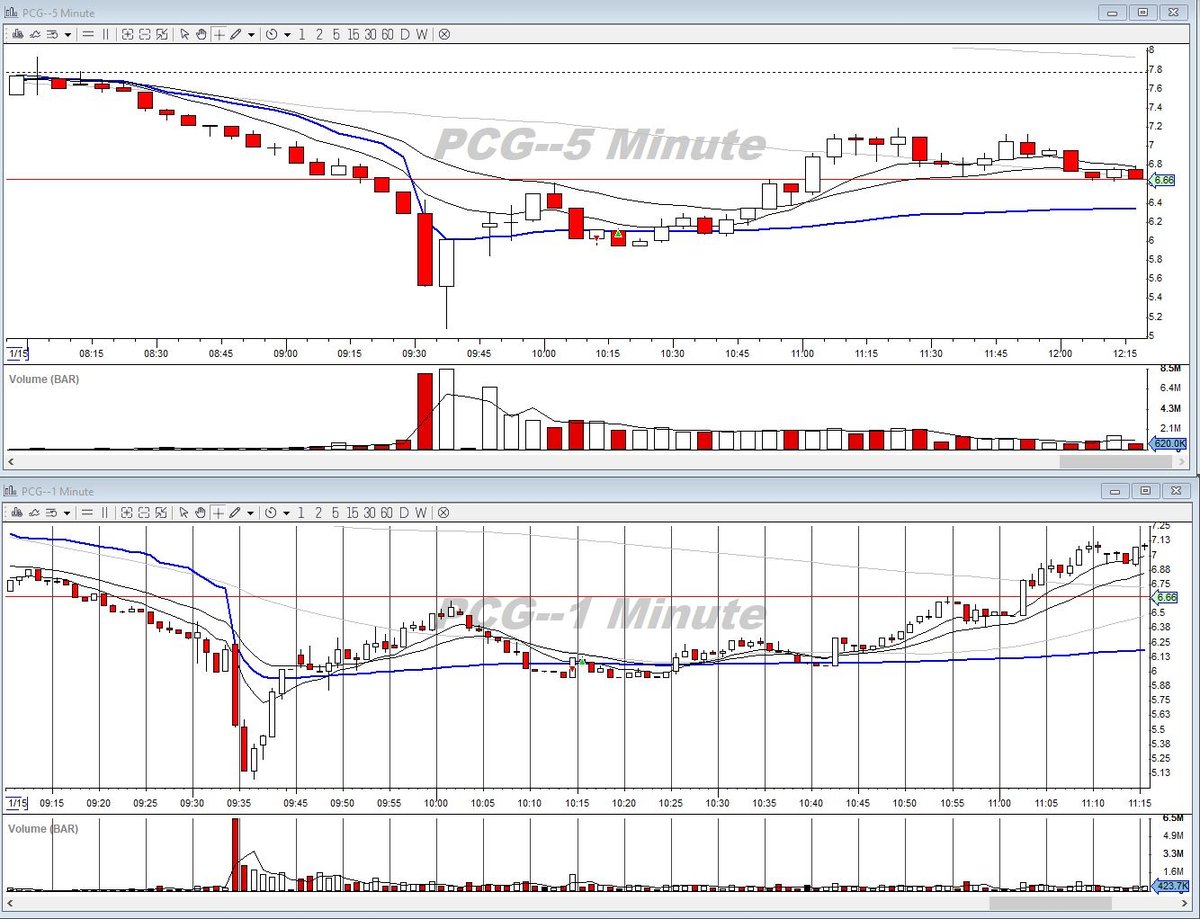Select vertical line tool in 5 Minute toolbar
The height and width of the screenshot is (919, 1200).
tap(105, 34)
